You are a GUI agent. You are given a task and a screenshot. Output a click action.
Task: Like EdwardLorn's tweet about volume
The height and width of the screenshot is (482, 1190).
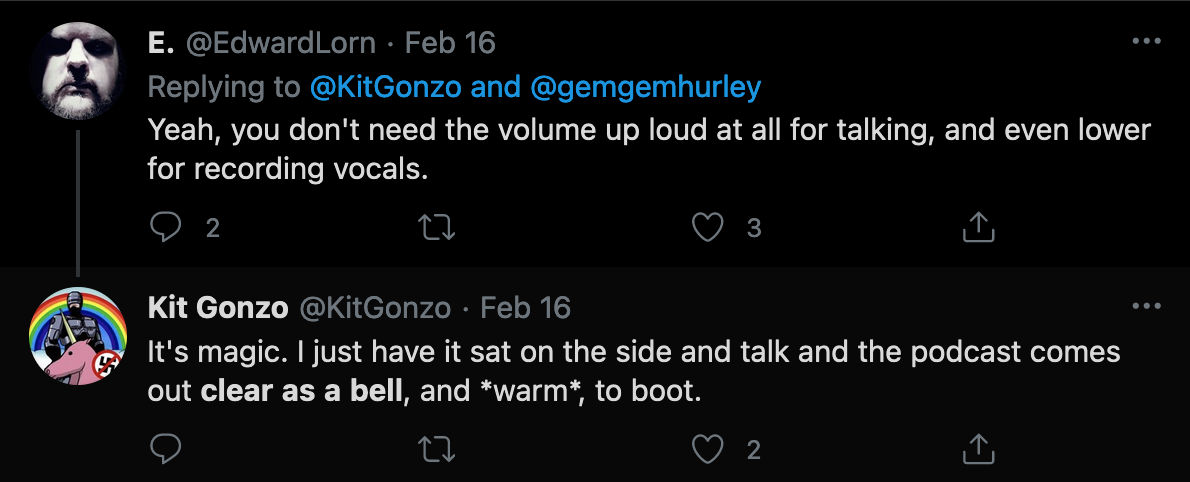tap(708, 228)
